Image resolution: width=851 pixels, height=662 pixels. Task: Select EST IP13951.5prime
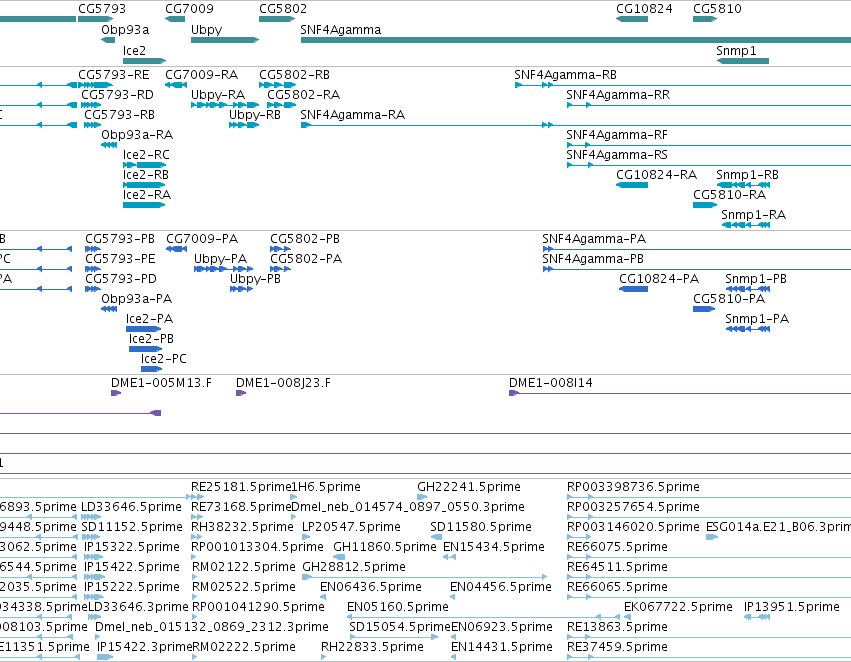click(792, 607)
